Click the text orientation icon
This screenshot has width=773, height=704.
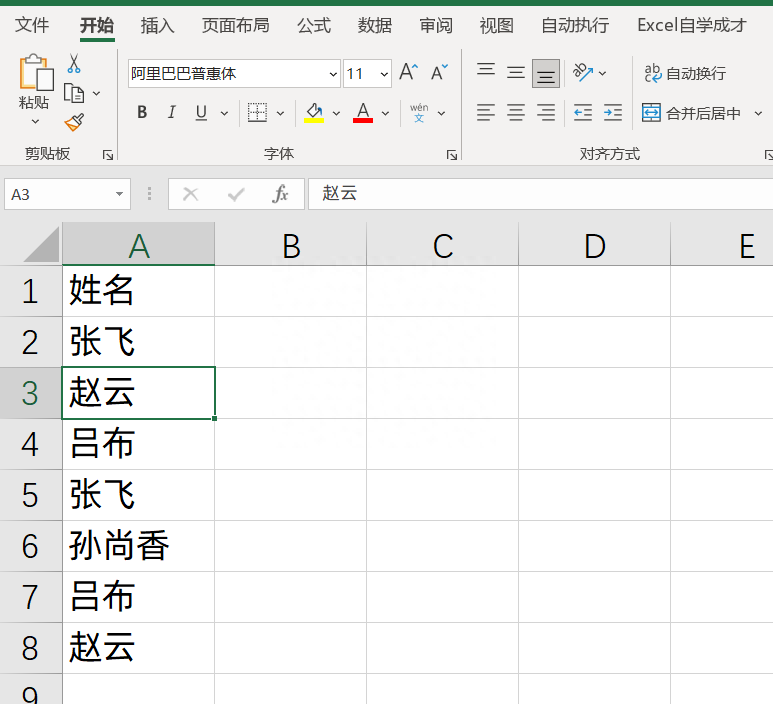(x=583, y=73)
